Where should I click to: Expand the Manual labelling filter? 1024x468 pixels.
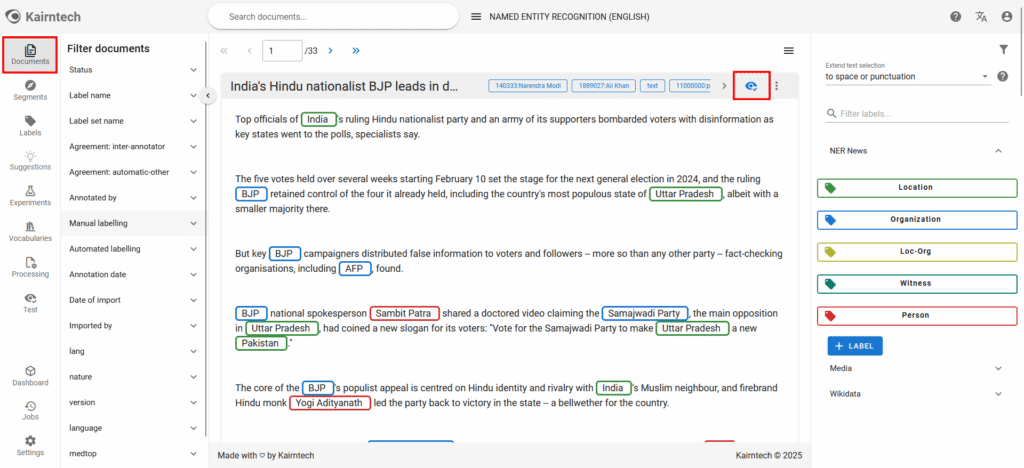pyautogui.click(x=193, y=223)
